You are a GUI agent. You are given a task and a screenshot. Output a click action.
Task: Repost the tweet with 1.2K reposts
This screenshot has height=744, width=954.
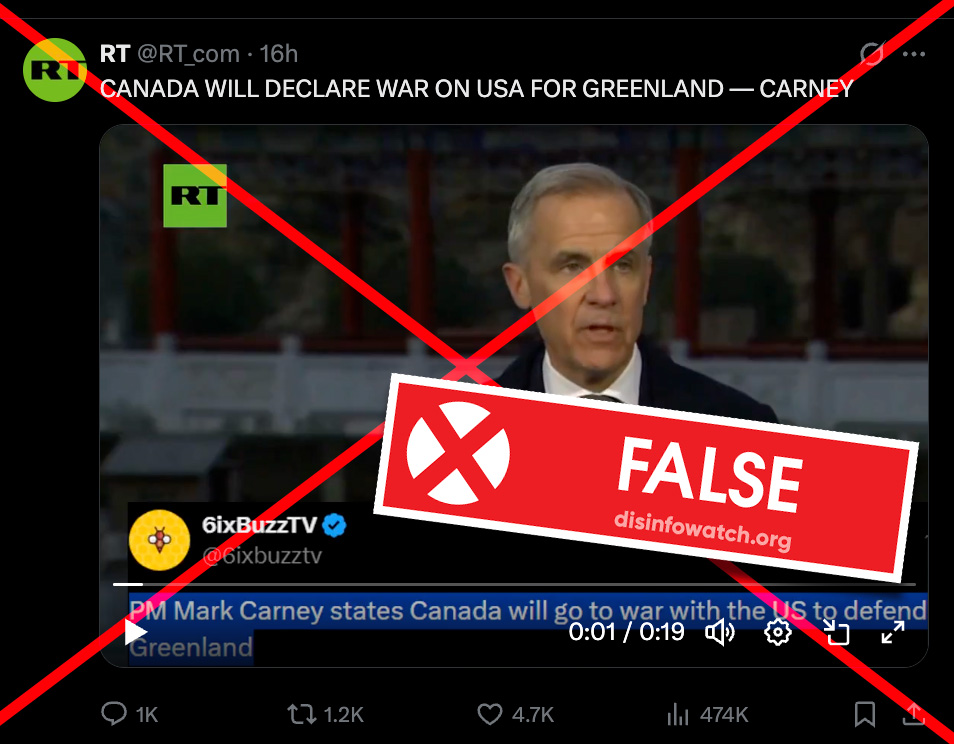click(326, 714)
